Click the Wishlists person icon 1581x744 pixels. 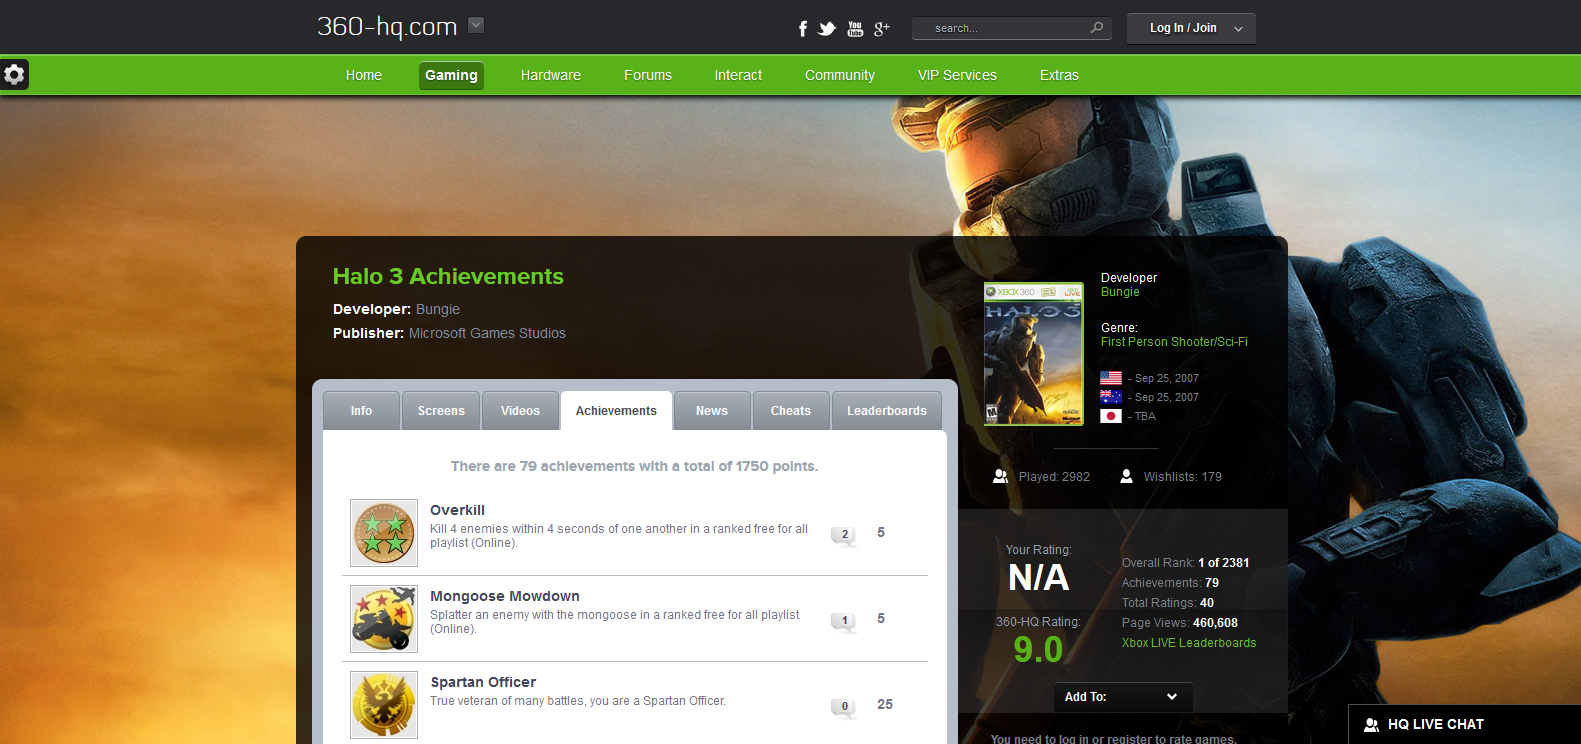click(x=1126, y=476)
